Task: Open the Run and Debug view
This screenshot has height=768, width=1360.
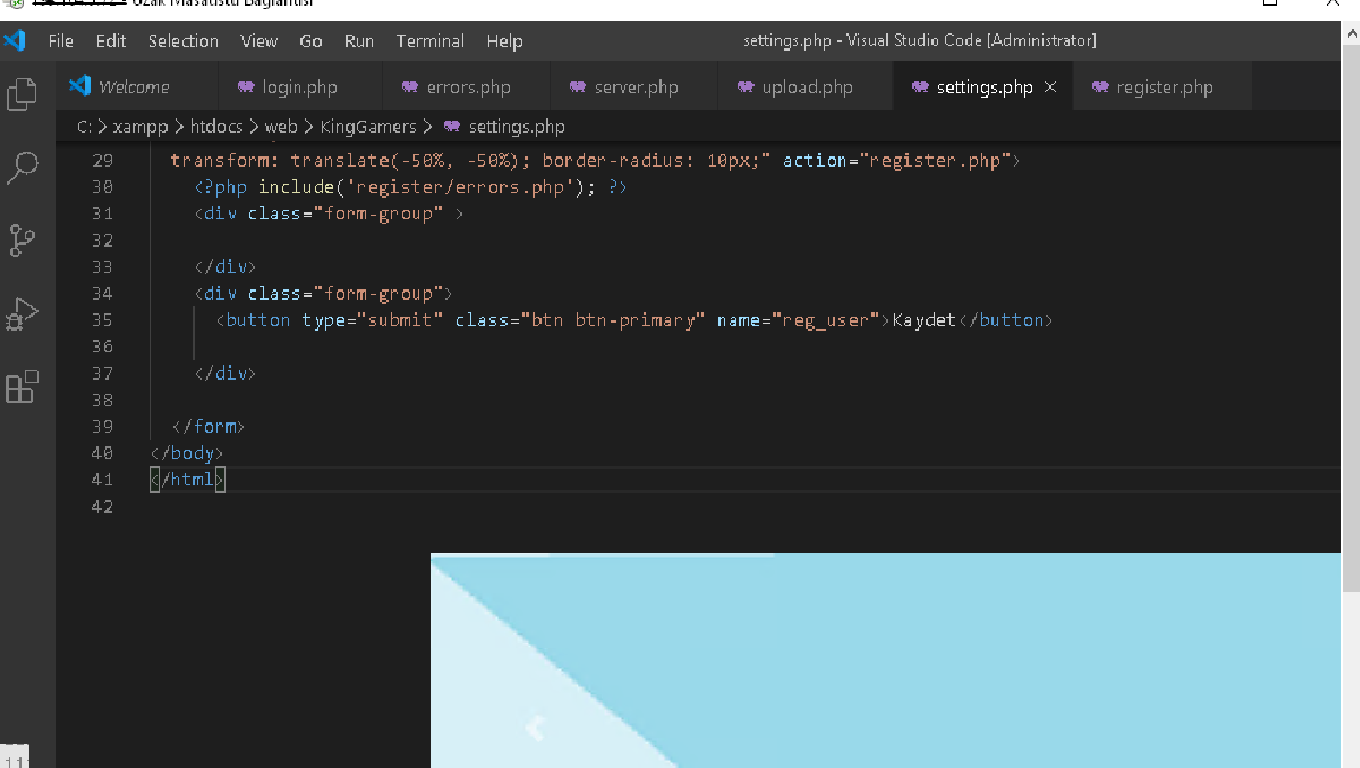Action: click(22, 314)
